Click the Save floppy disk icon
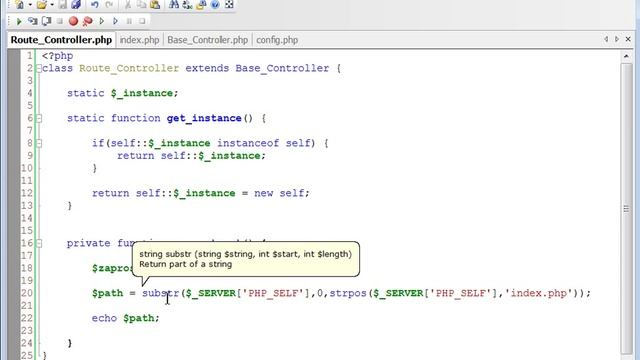This screenshot has width=640, height=360. [x=62, y=5]
